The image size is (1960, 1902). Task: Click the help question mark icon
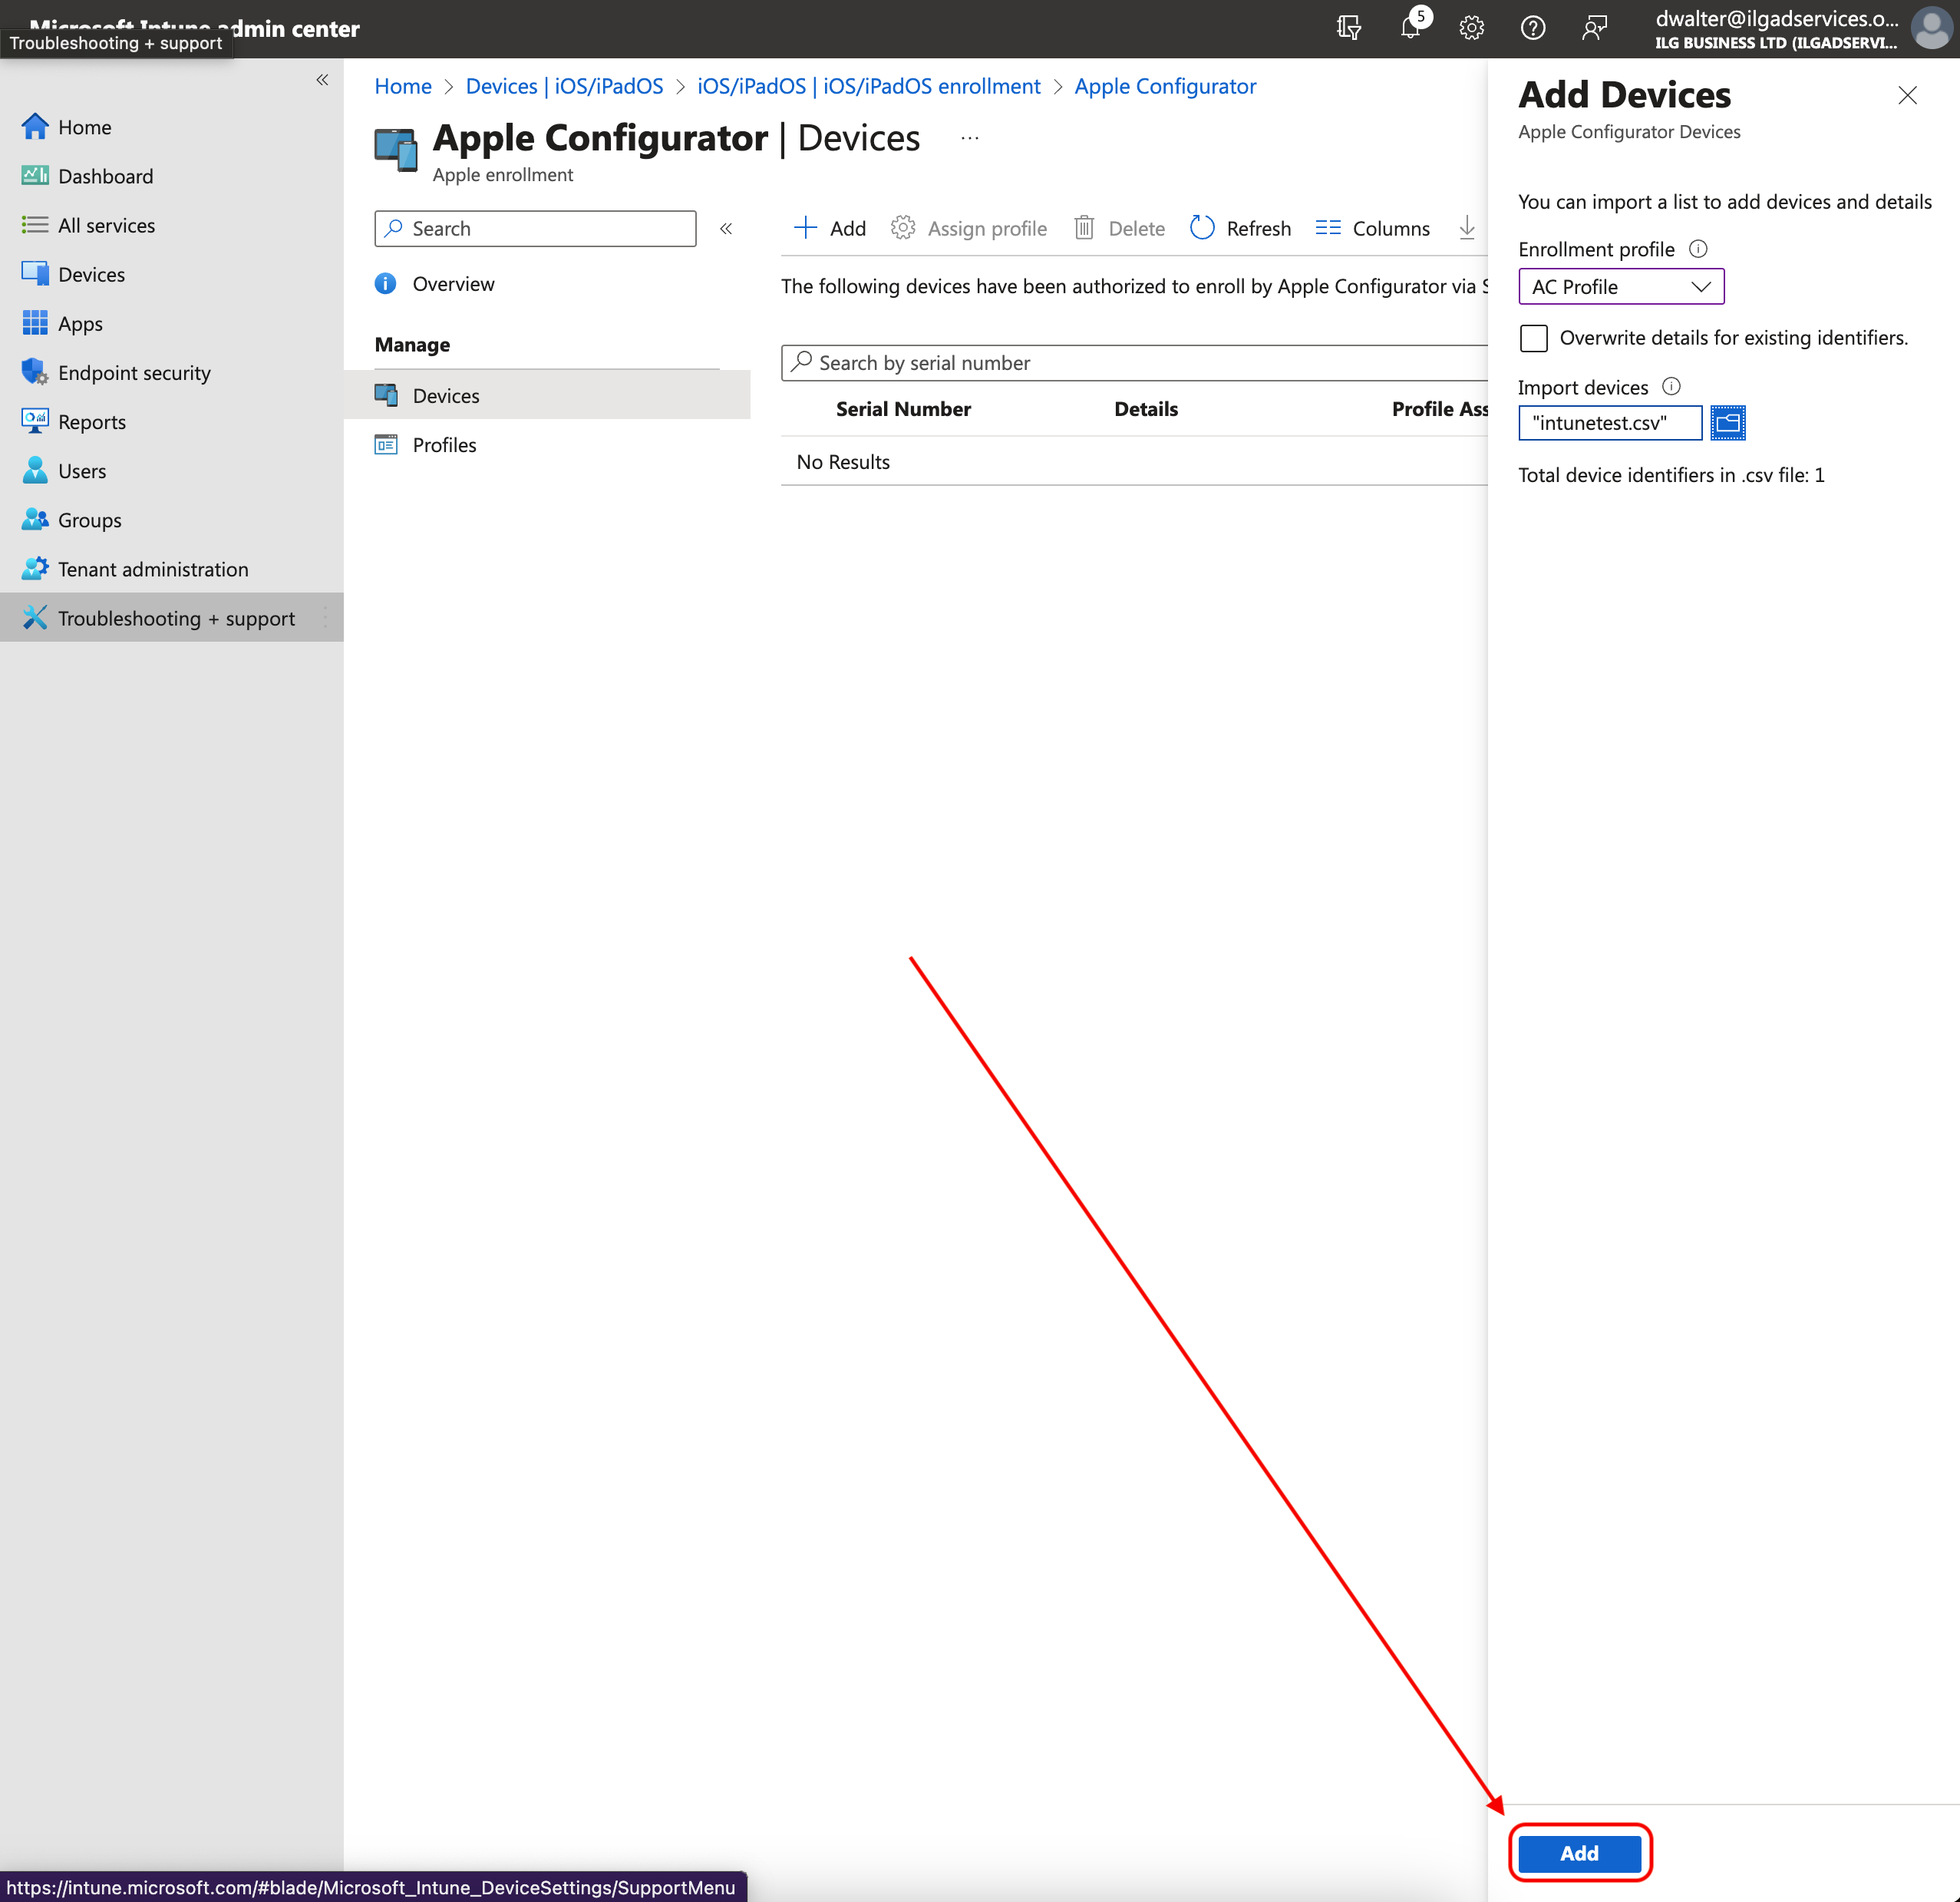point(1532,27)
